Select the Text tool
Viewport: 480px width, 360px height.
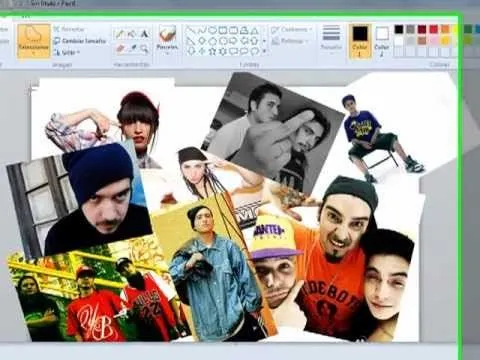click(144, 34)
